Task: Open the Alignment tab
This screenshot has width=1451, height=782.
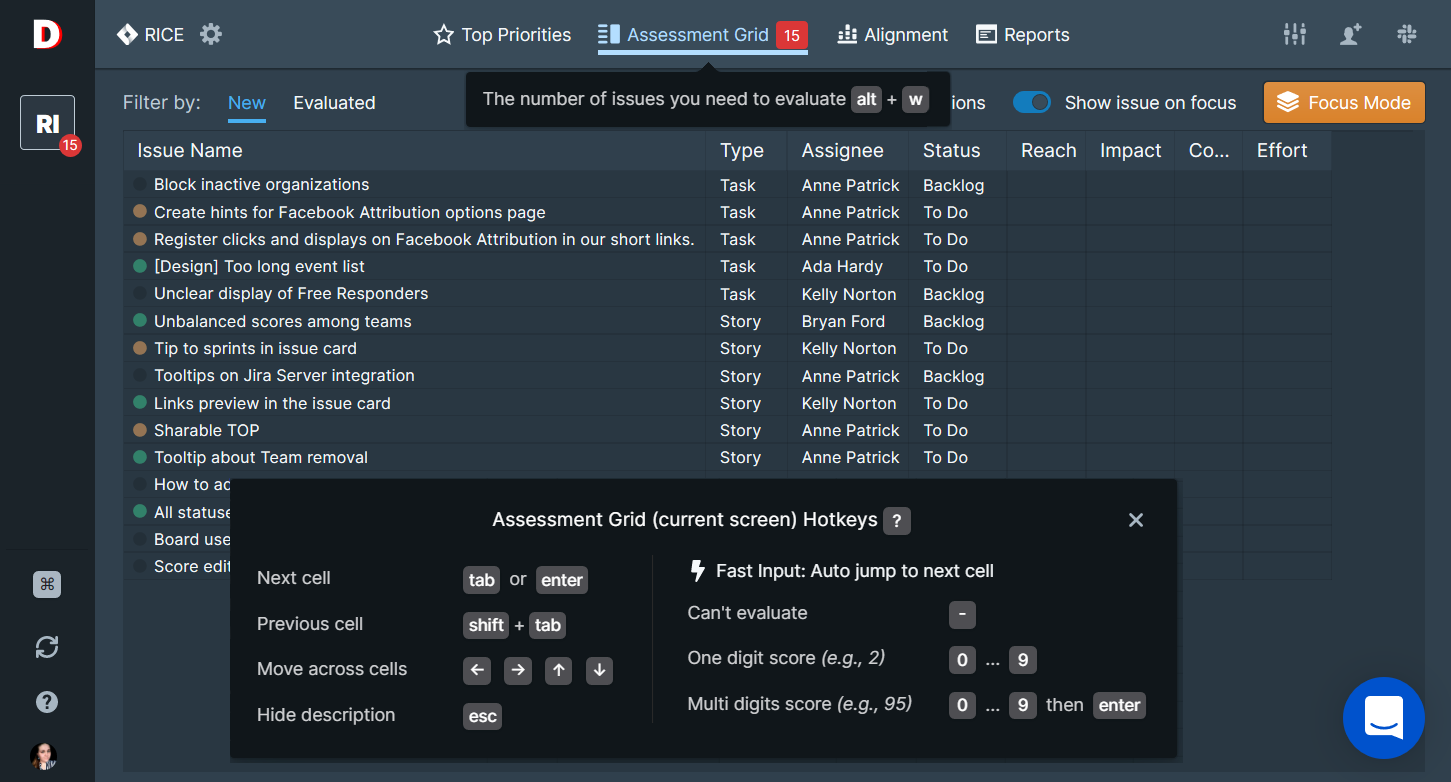Action: (892, 35)
